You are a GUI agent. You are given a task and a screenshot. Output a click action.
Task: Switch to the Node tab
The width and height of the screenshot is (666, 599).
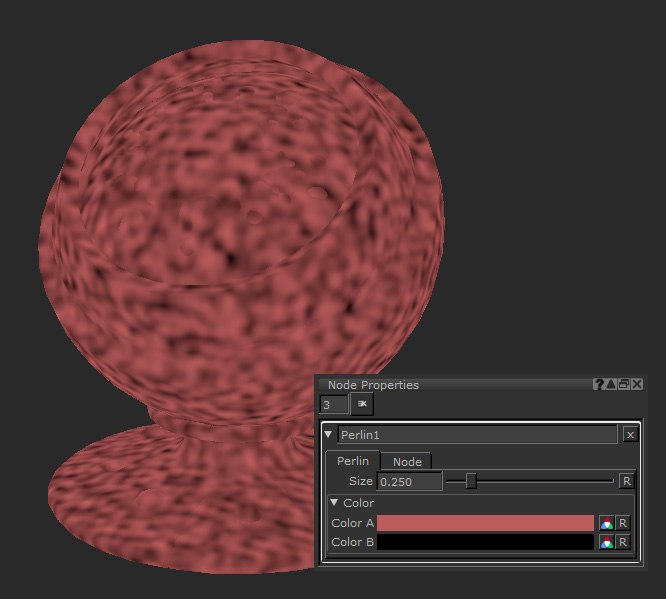pos(406,461)
